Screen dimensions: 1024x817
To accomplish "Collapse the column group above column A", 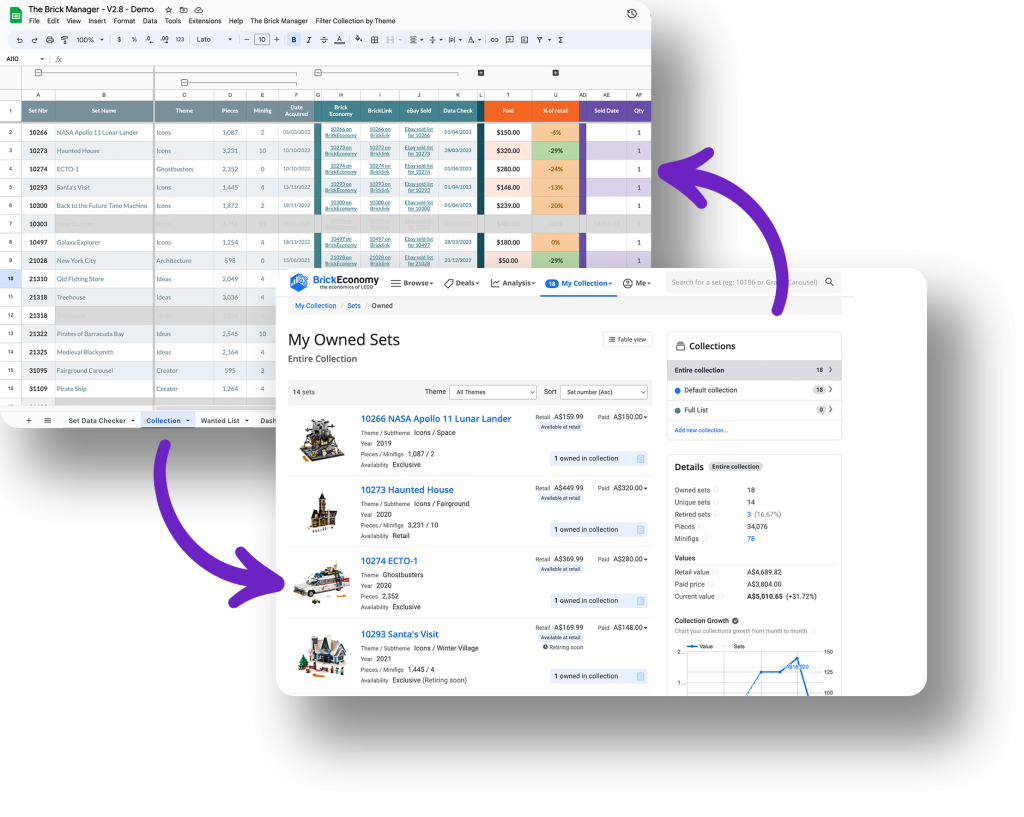I will (x=39, y=72).
